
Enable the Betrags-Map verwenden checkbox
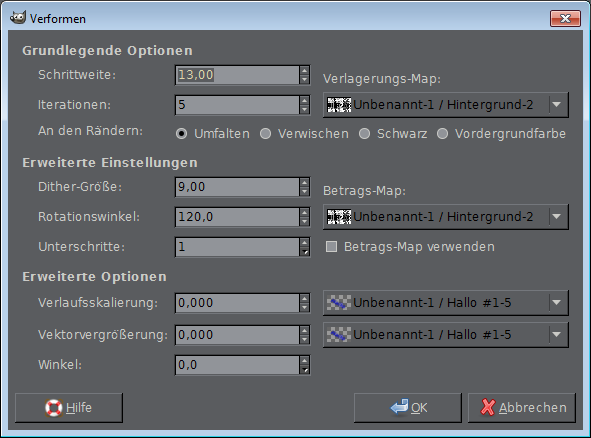pyautogui.click(x=331, y=247)
